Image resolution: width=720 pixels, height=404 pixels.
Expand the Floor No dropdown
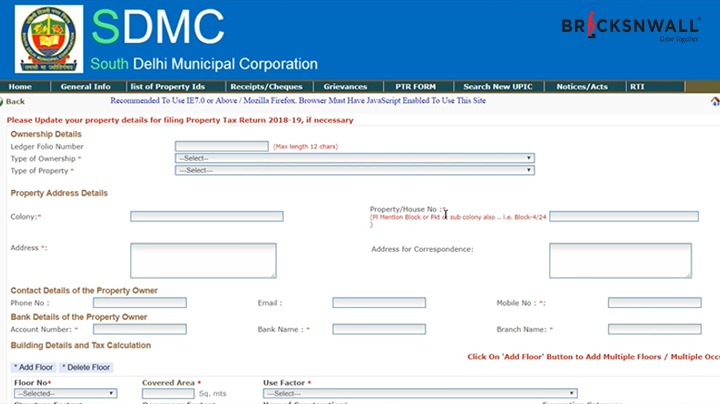[66, 393]
